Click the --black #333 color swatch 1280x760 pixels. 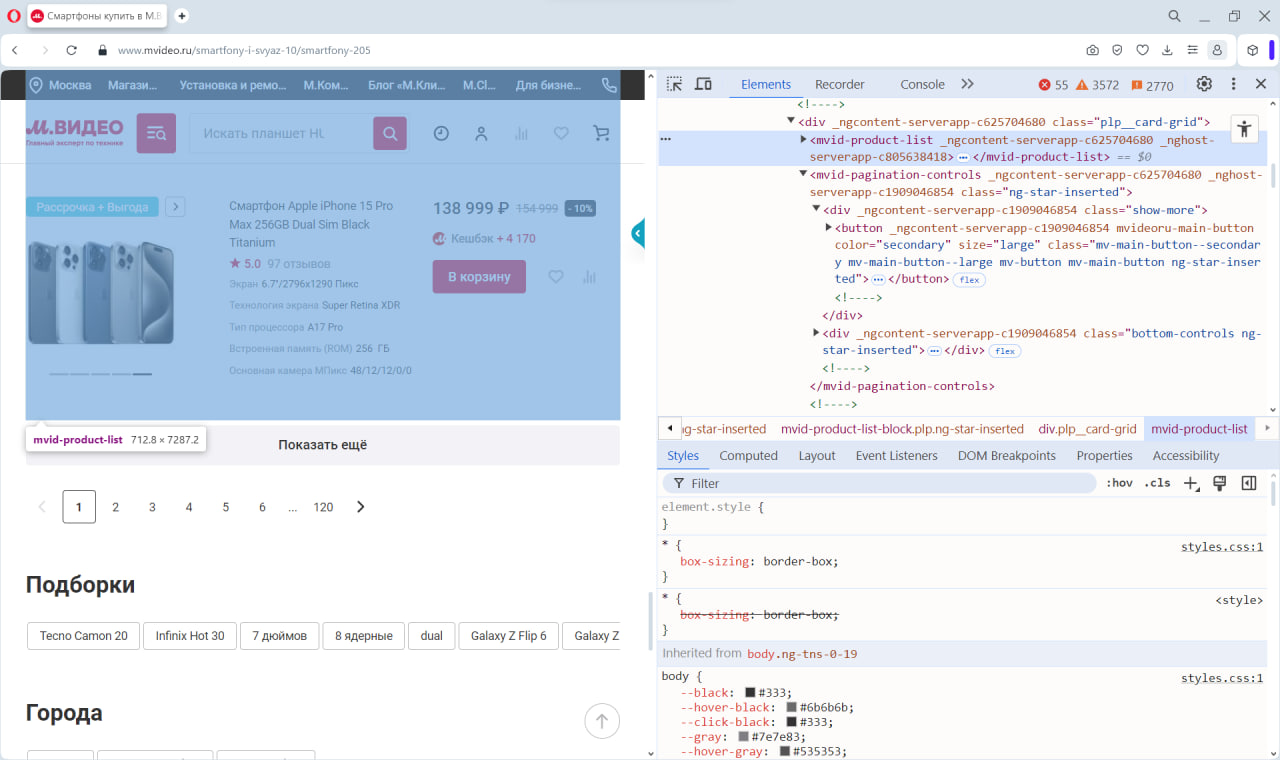(750, 692)
